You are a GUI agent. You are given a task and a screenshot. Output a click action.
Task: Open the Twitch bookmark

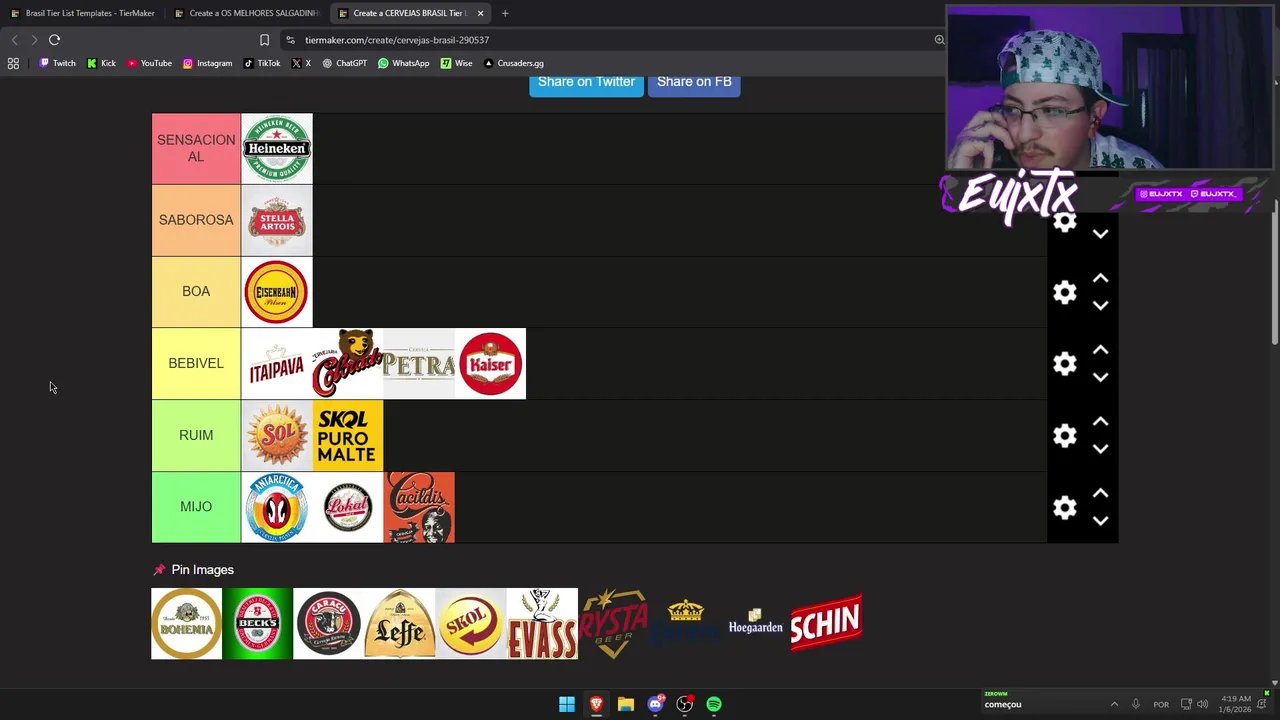[57, 63]
